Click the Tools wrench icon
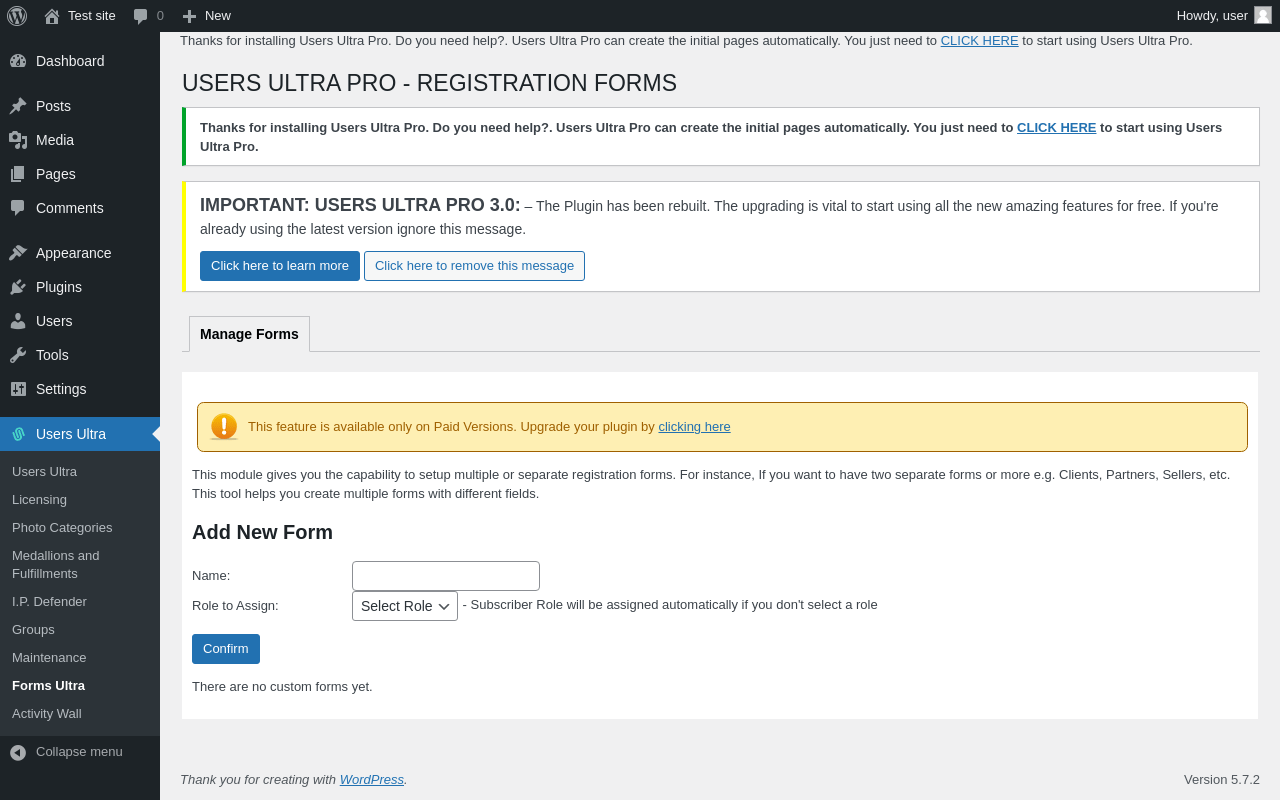 pyautogui.click(x=18, y=355)
